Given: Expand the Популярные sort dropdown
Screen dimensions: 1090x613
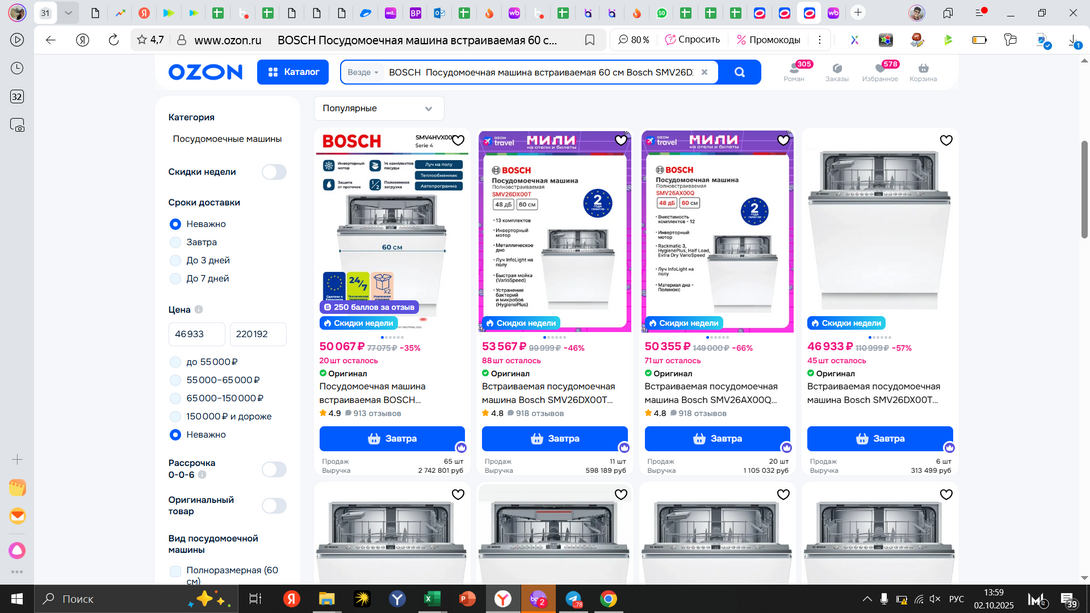Looking at the screenshot, I should point(378,108).
